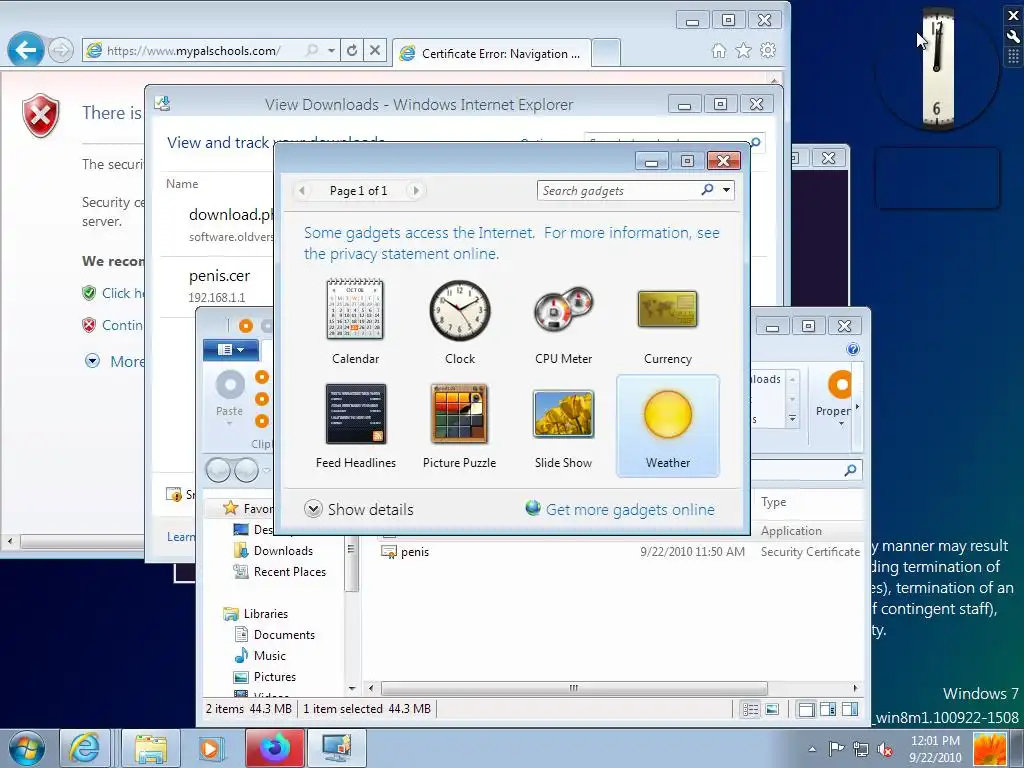Screen dimensions: 1024x768
Task: Stop loading page in Internet Explorer
Action: click(375, 50)
